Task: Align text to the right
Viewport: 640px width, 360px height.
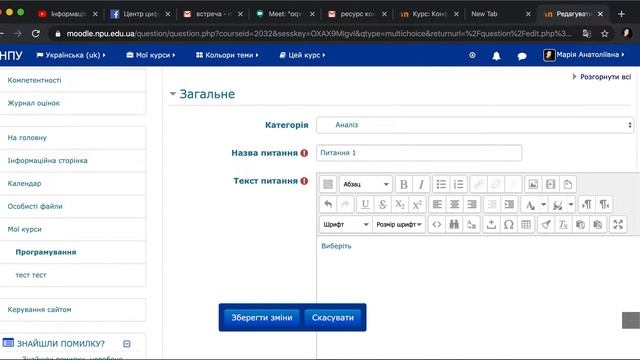Action: coord(471,204)
